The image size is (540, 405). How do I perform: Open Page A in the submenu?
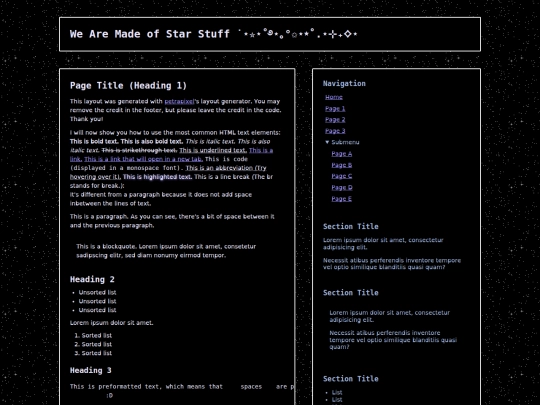tap(342, 154)
